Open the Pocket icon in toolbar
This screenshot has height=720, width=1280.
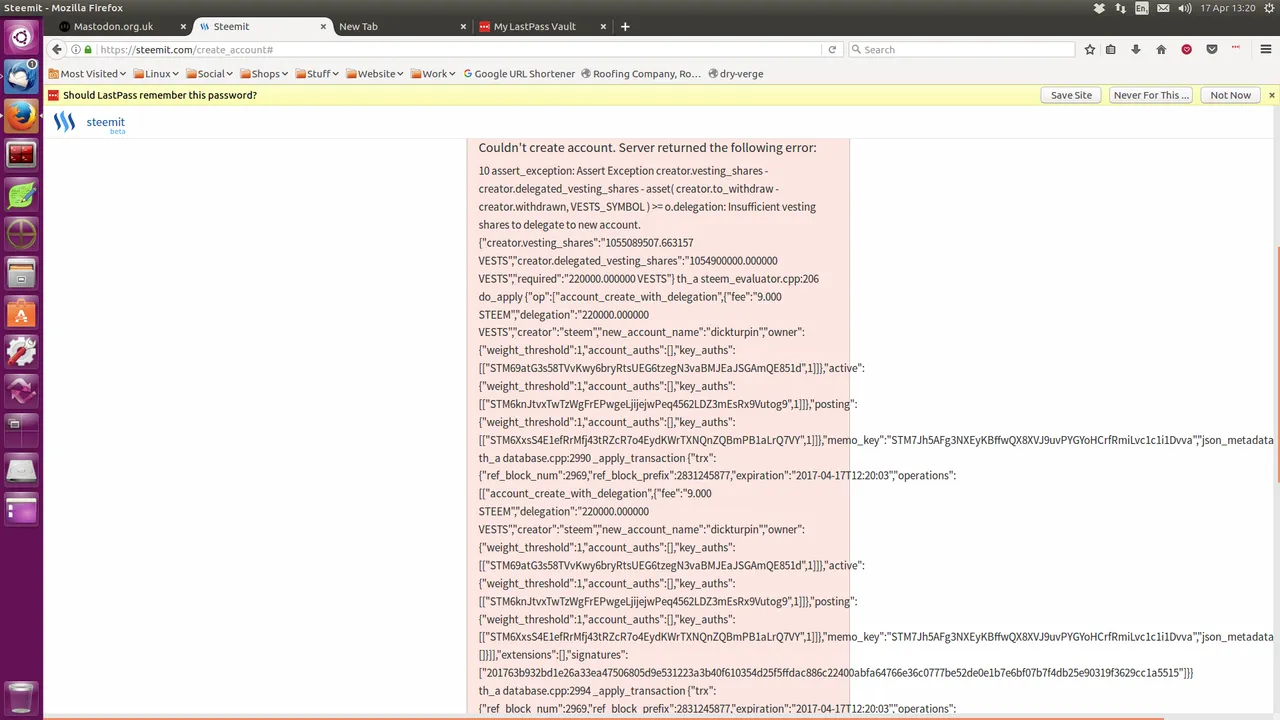(x=1212, y=49)
